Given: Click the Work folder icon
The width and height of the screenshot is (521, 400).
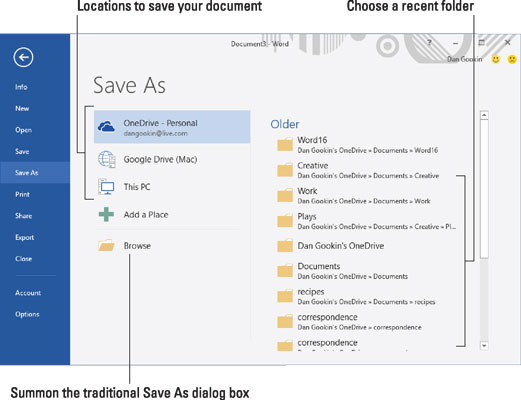Looking at the screenshot, I should tap(285, 195).
